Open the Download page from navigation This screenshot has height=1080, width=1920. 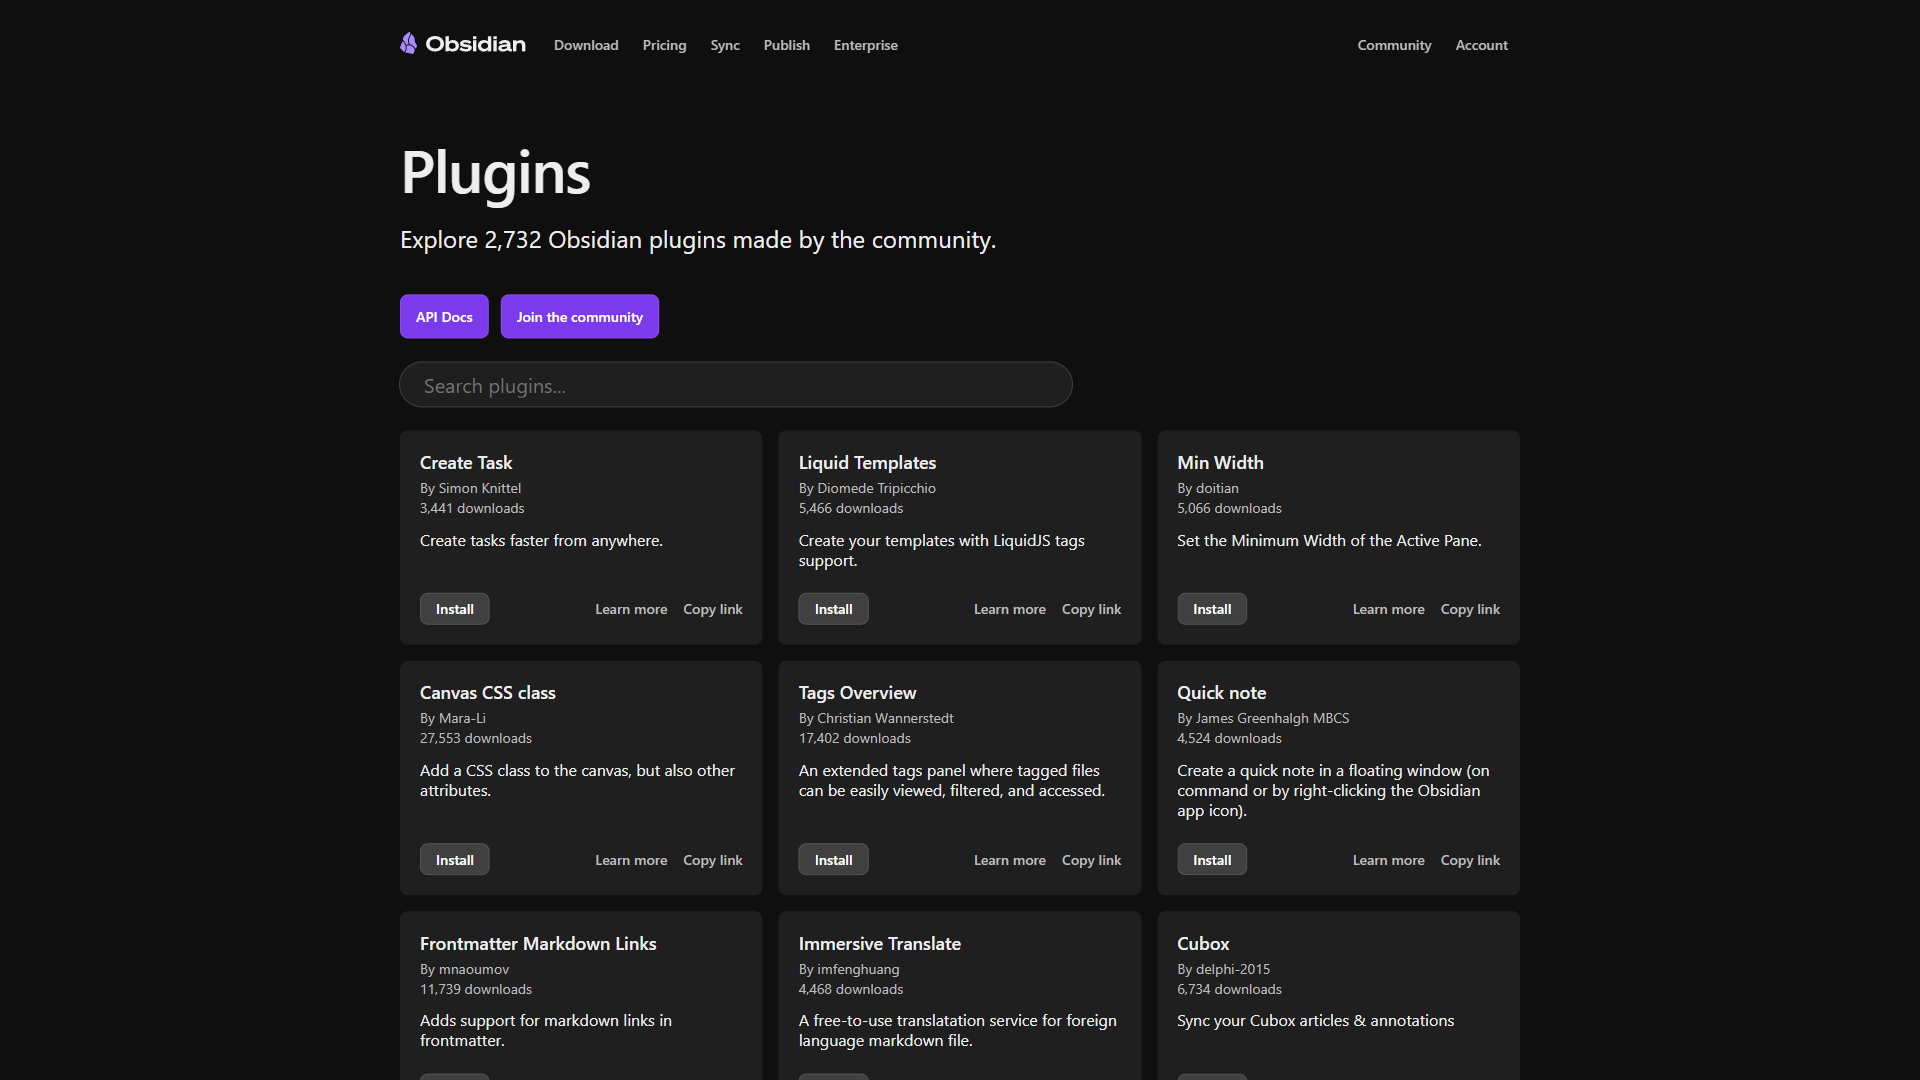586,45
